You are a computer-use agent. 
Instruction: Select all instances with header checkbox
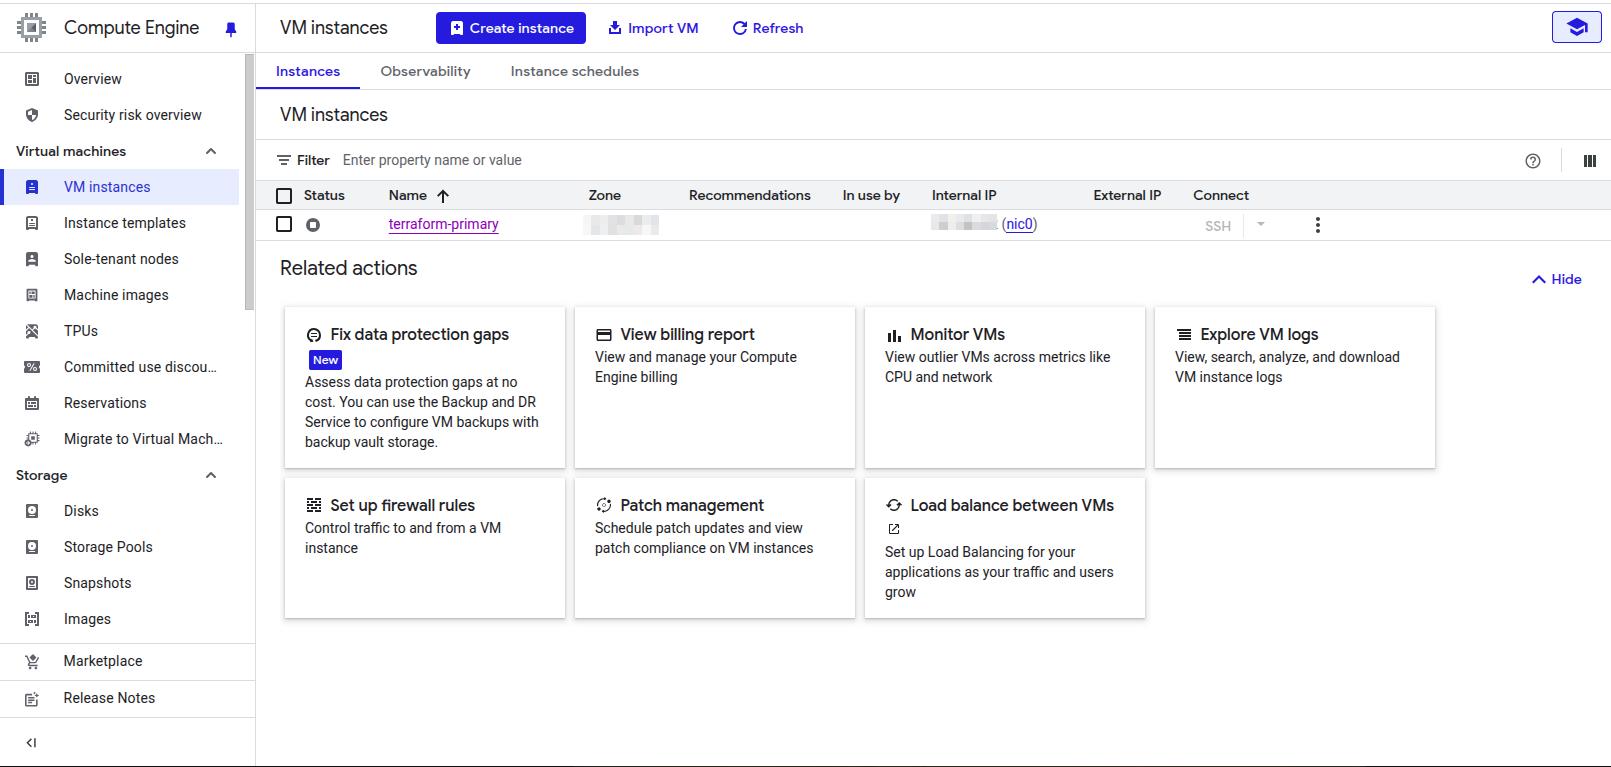coord(284,196)
